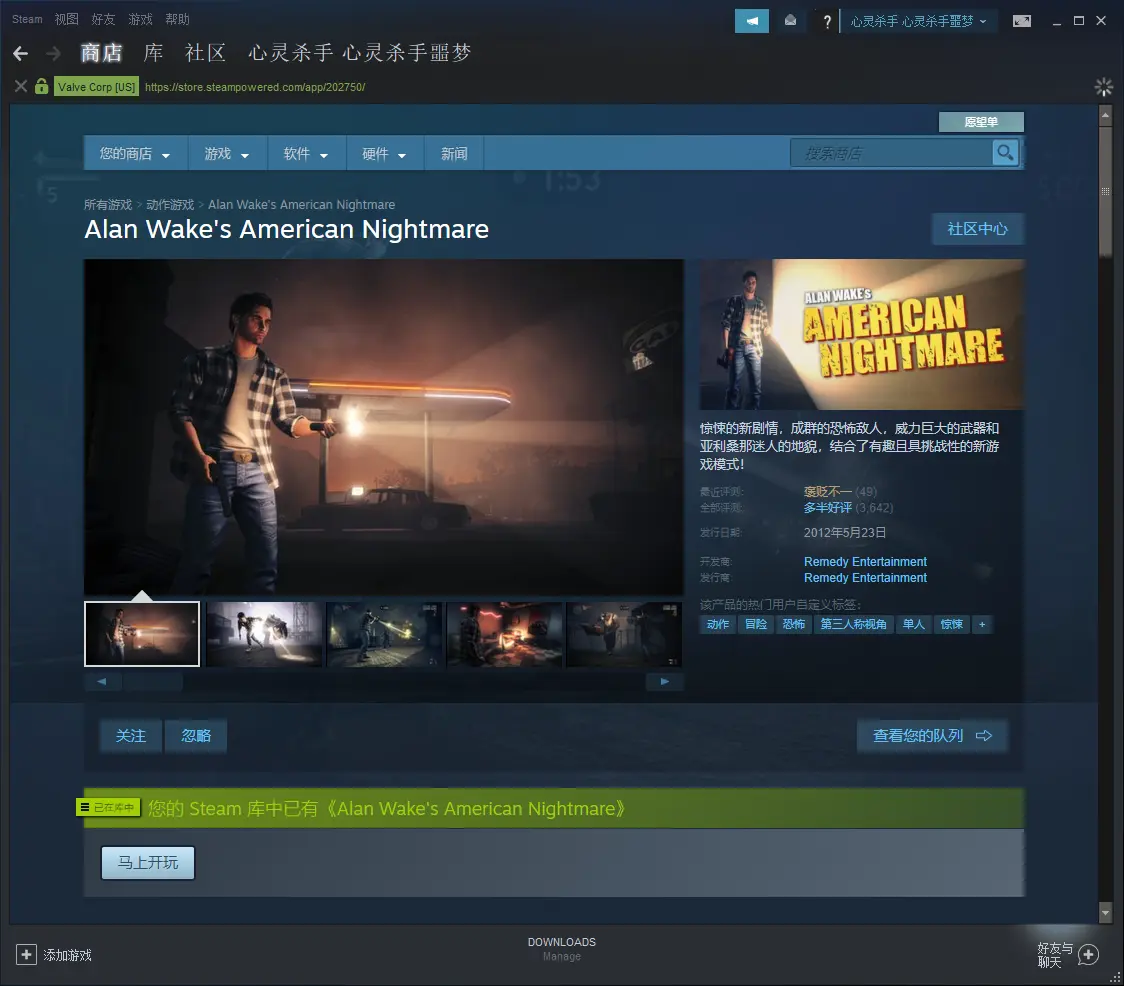The height and width of the screenshot is (986, 1124).
Task: Go back with the back arrow
Action: (21, 53)
